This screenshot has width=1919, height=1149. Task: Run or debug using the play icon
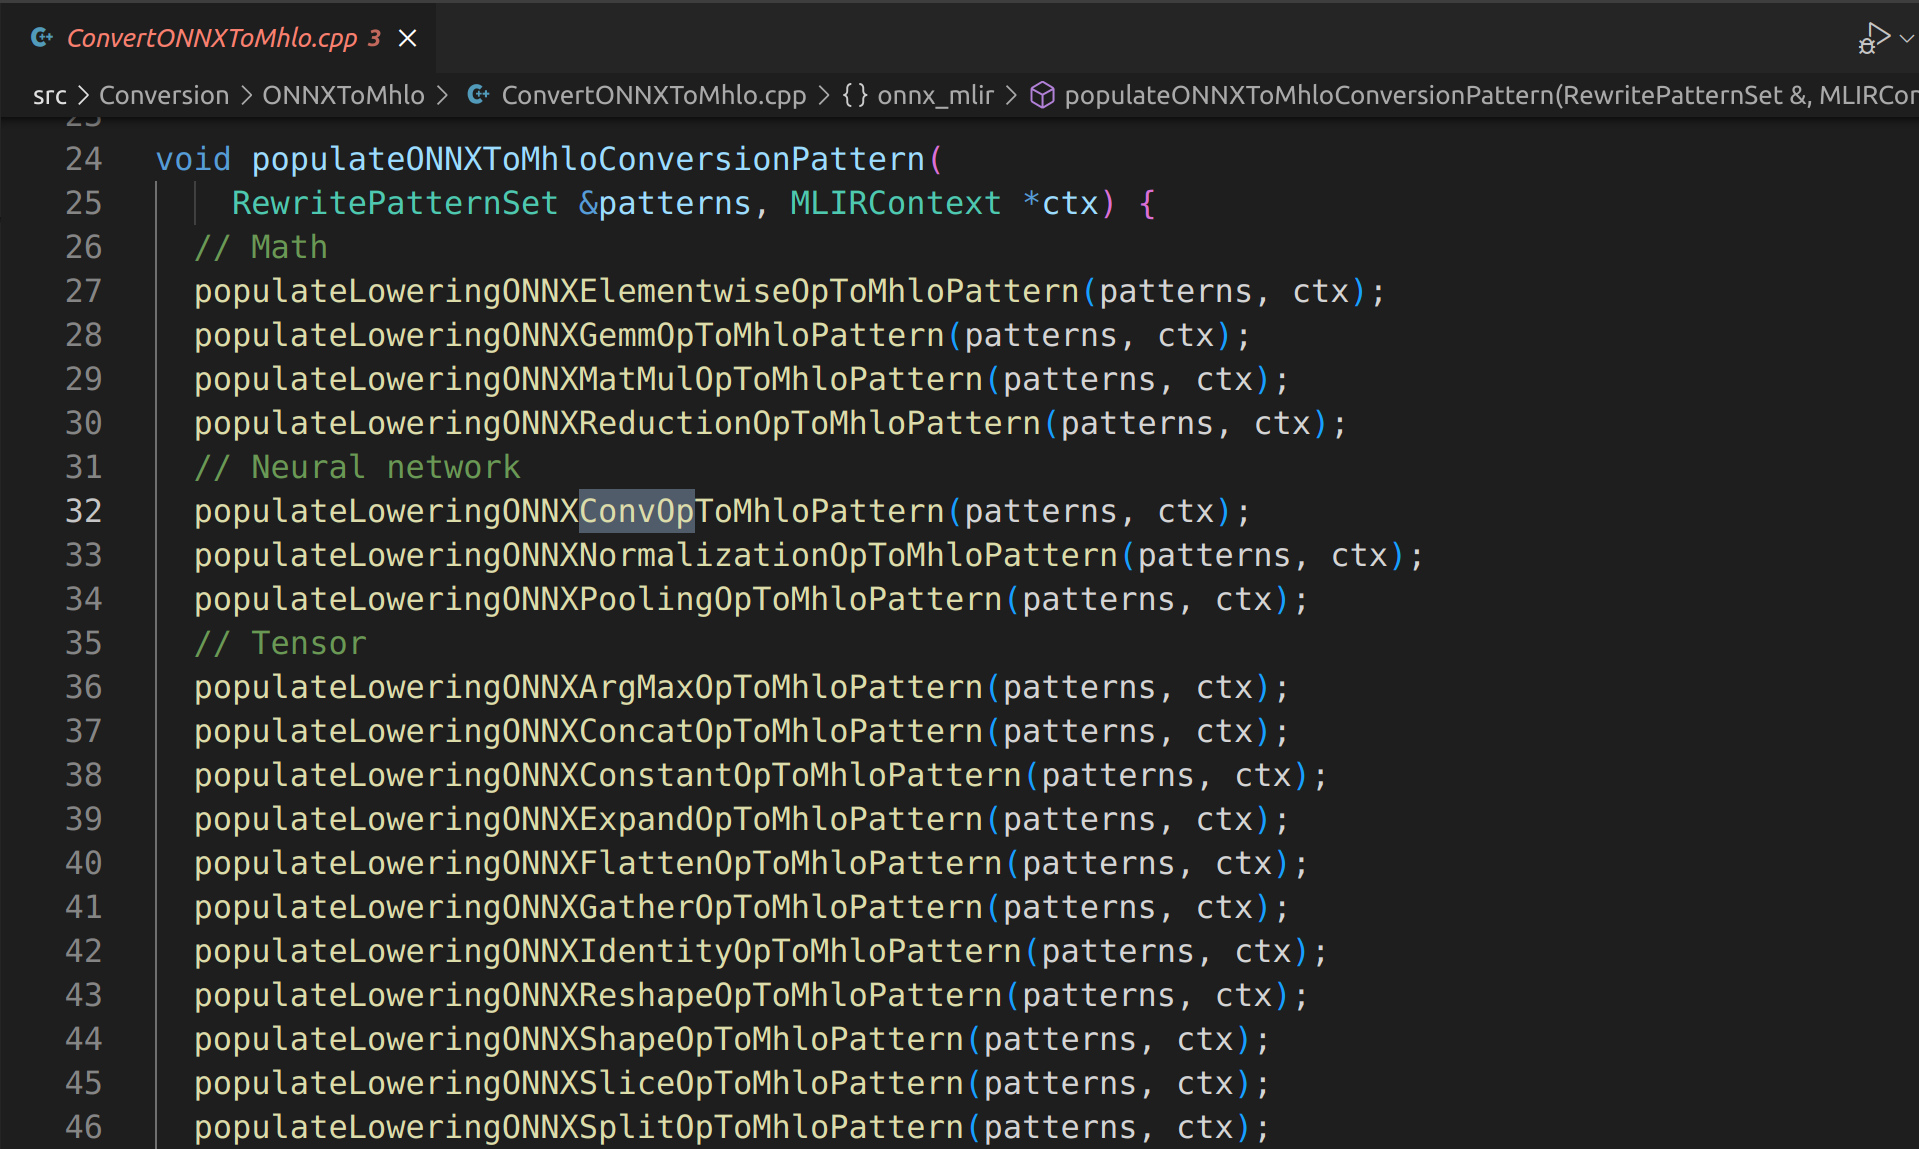[x=1873, y=38]
